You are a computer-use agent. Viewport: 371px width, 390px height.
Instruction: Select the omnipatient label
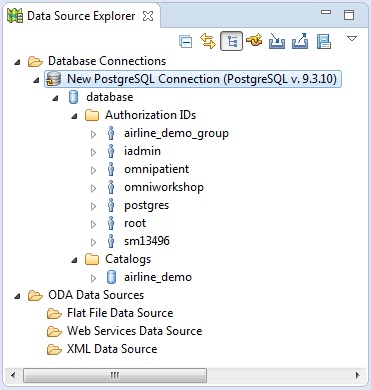coord(156,169)
